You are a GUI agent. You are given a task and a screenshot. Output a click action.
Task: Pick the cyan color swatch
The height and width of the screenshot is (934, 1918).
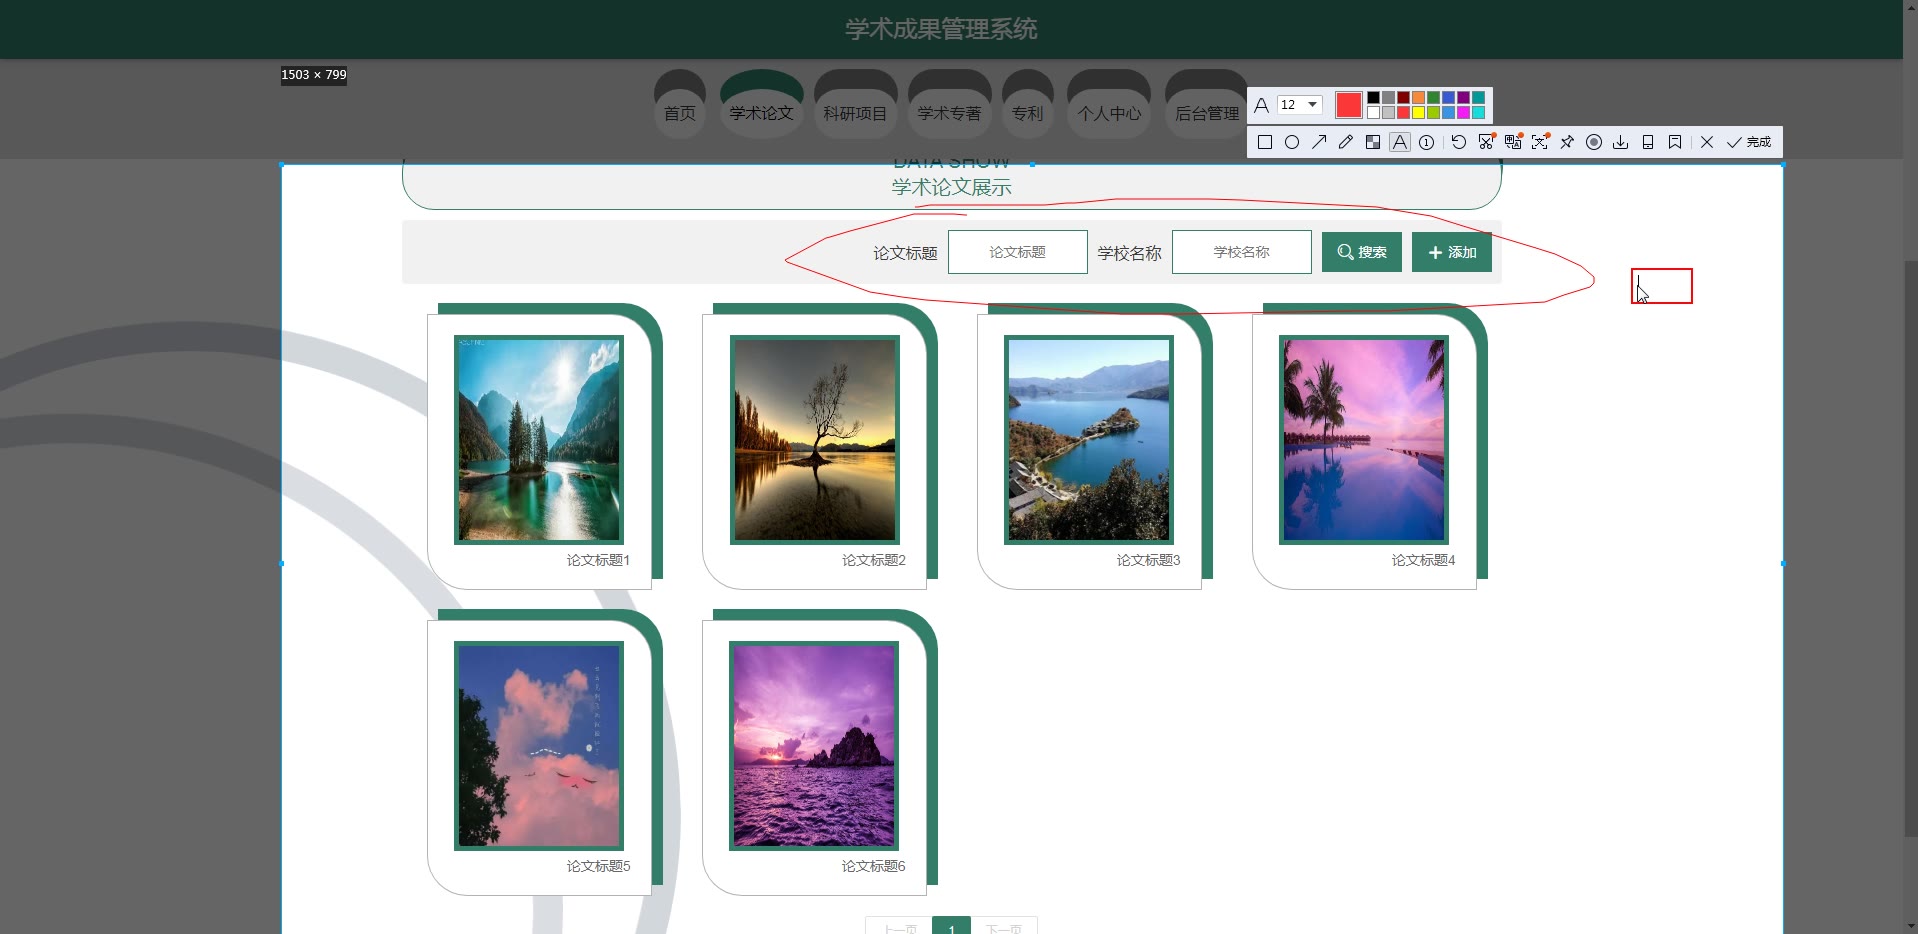[1478, 112]
